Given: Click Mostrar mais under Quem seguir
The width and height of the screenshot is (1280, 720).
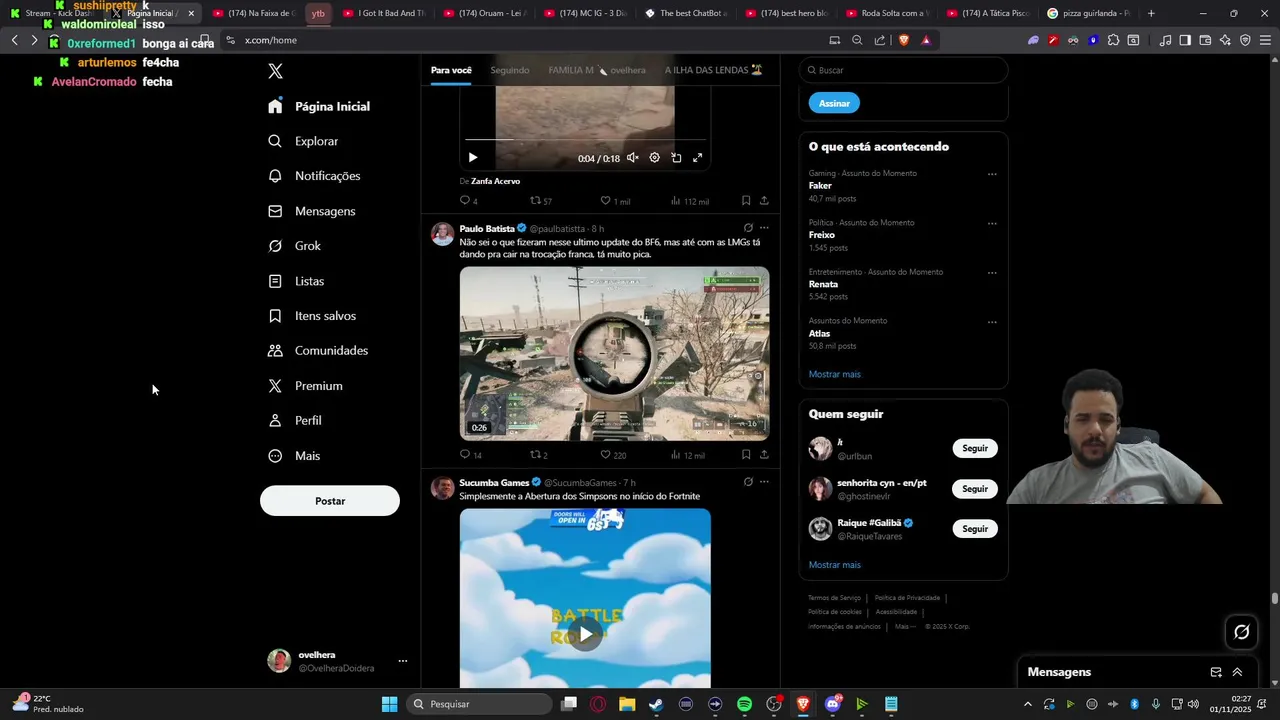Looking at the screenshot, I should tap(834, 565).
